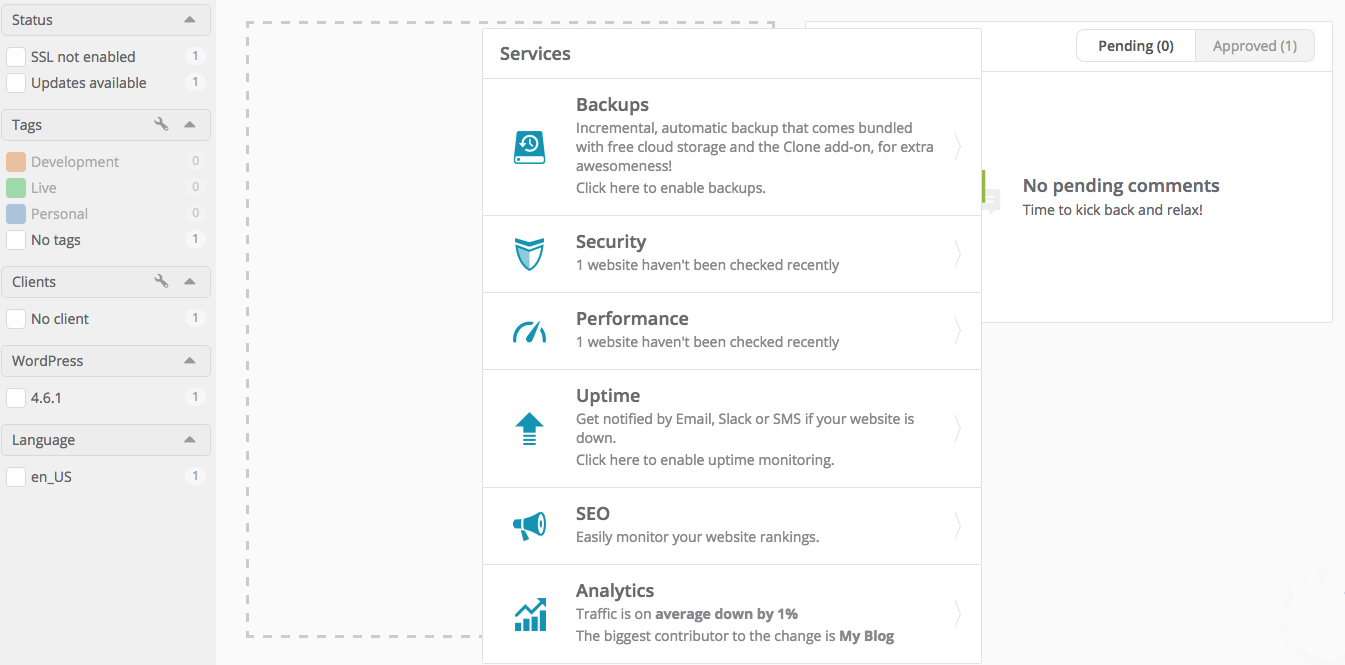Switch to the Approved (1) comments tab

[x=1254, y=46]
